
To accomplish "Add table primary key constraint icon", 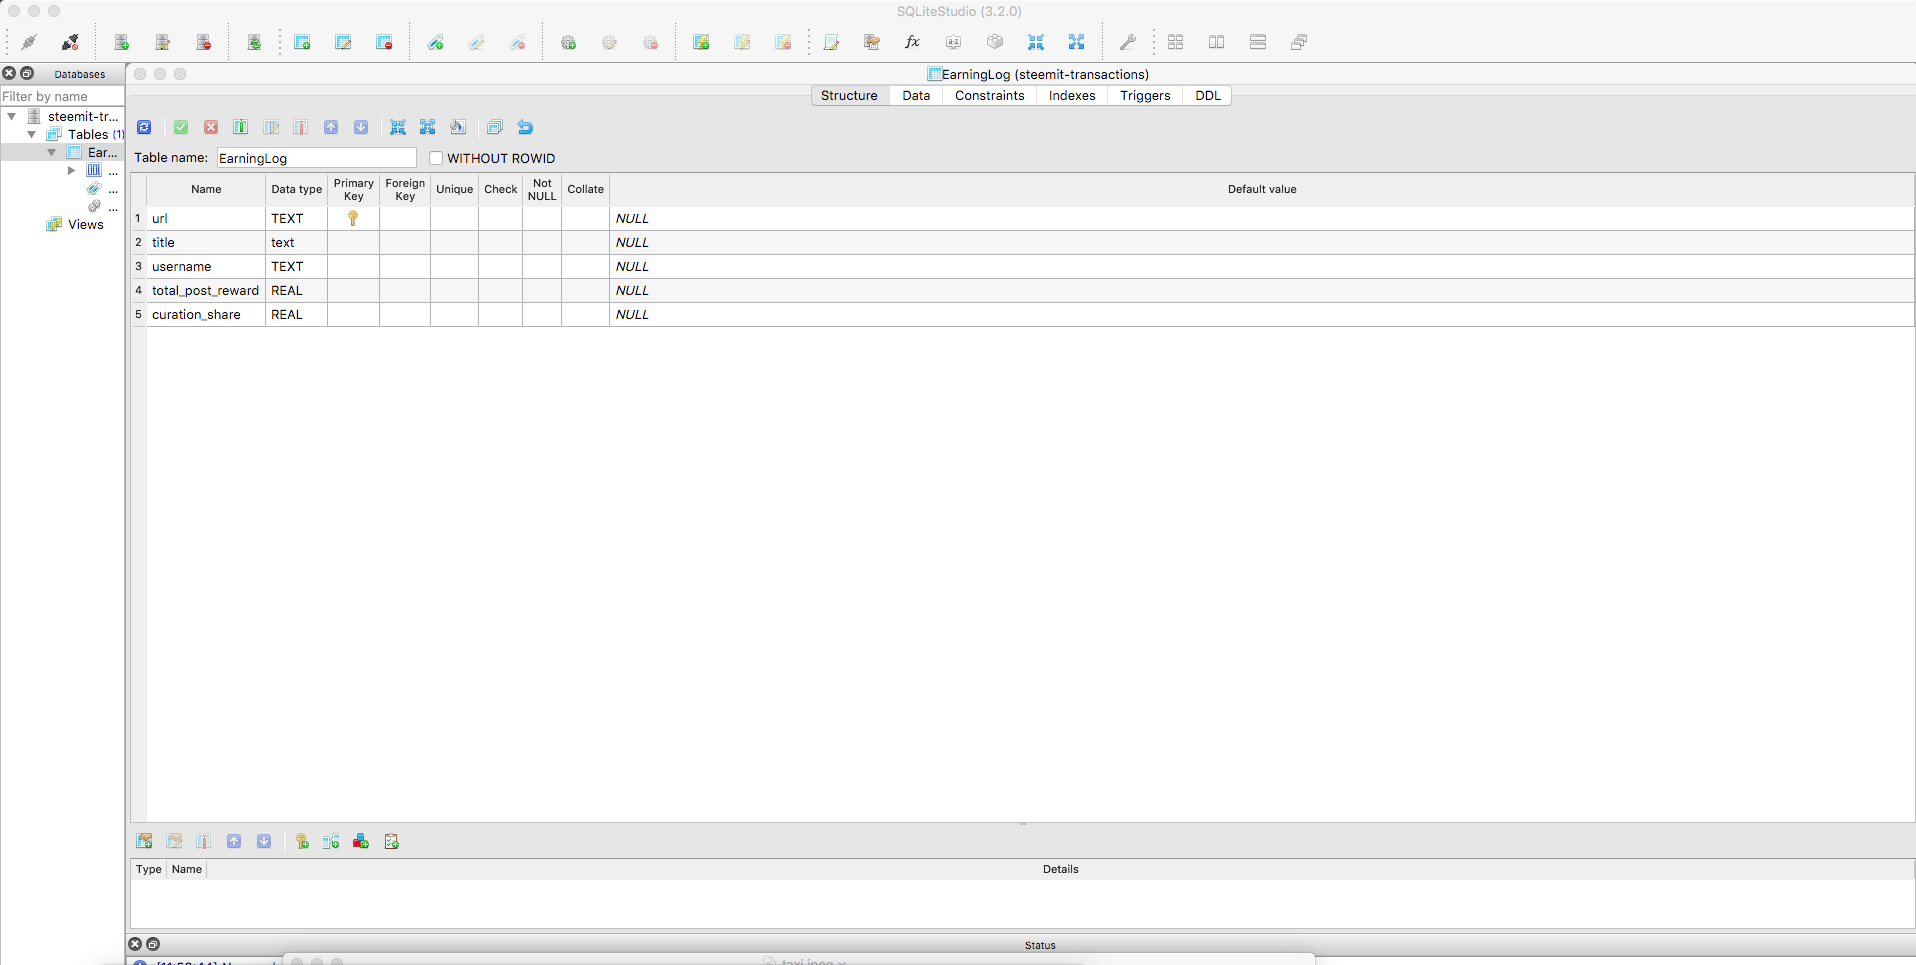I will click(302, 841).
